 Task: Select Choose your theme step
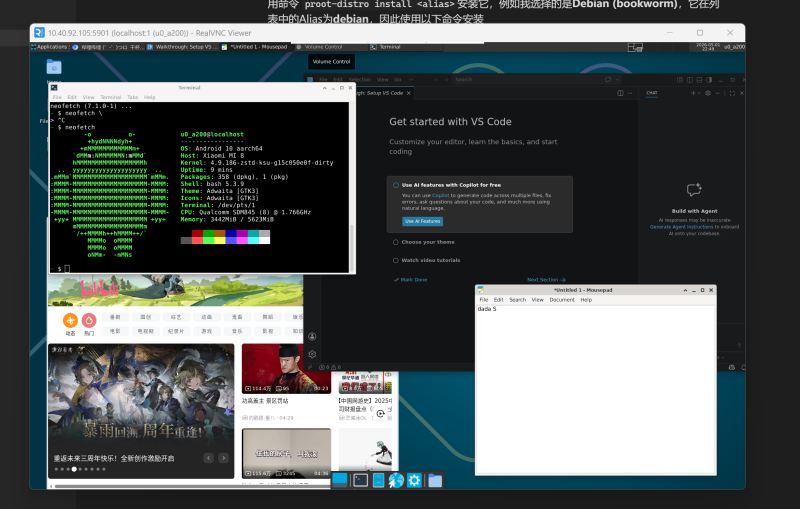pos(428,242)
